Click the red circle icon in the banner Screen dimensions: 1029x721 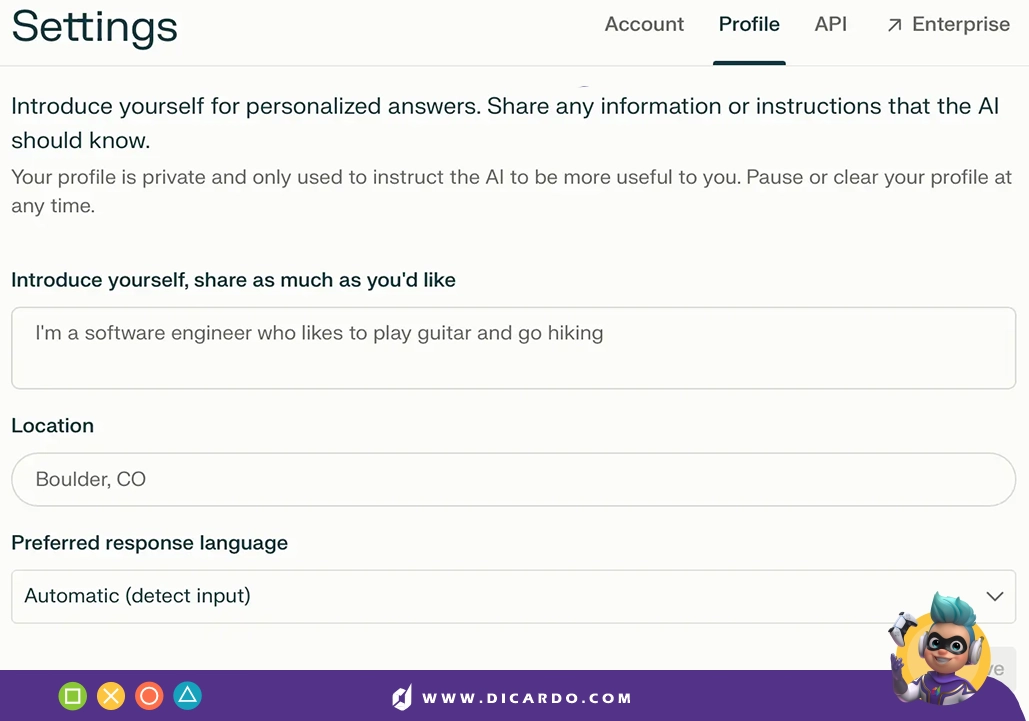(x=149, y=696)
